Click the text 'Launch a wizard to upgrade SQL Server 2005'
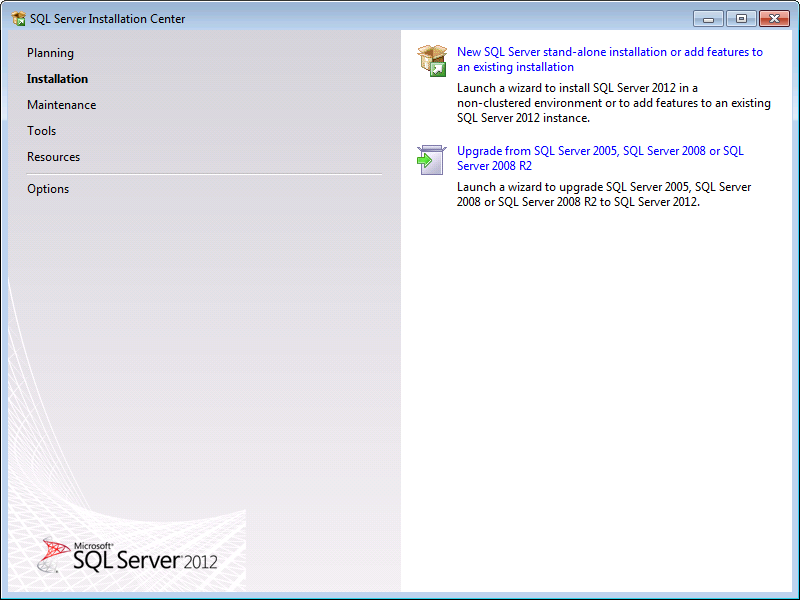800x600 pixels. pos(573,187)
